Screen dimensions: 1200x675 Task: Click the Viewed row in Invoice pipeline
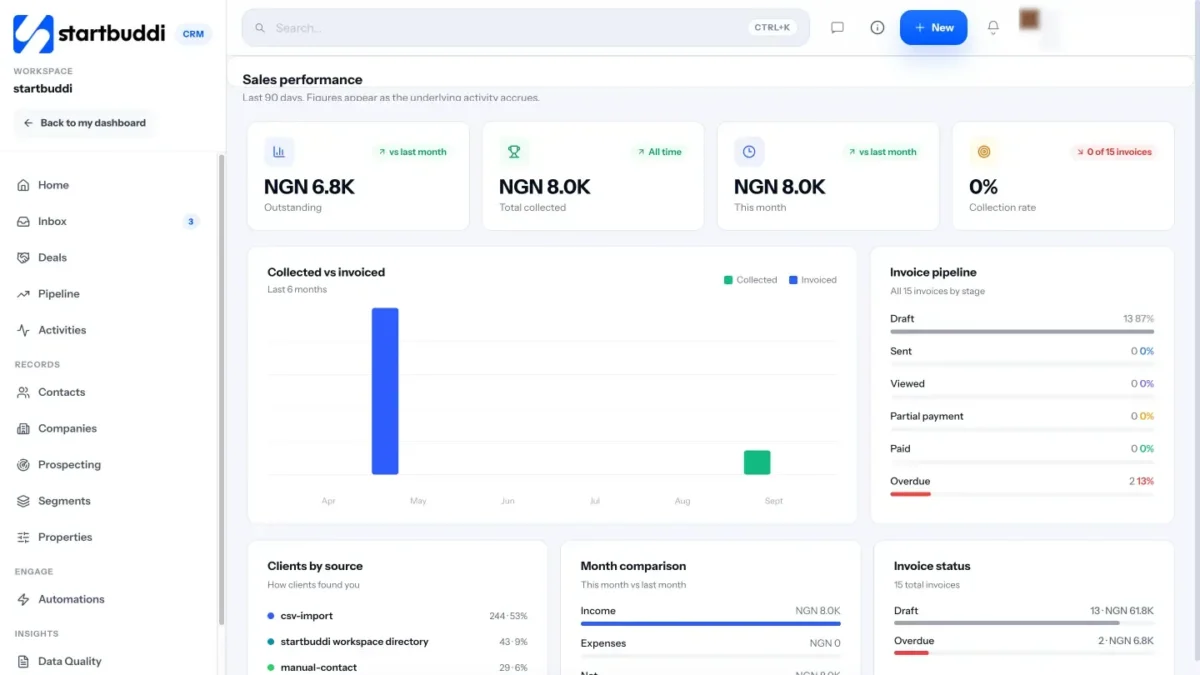(1022, 388)
